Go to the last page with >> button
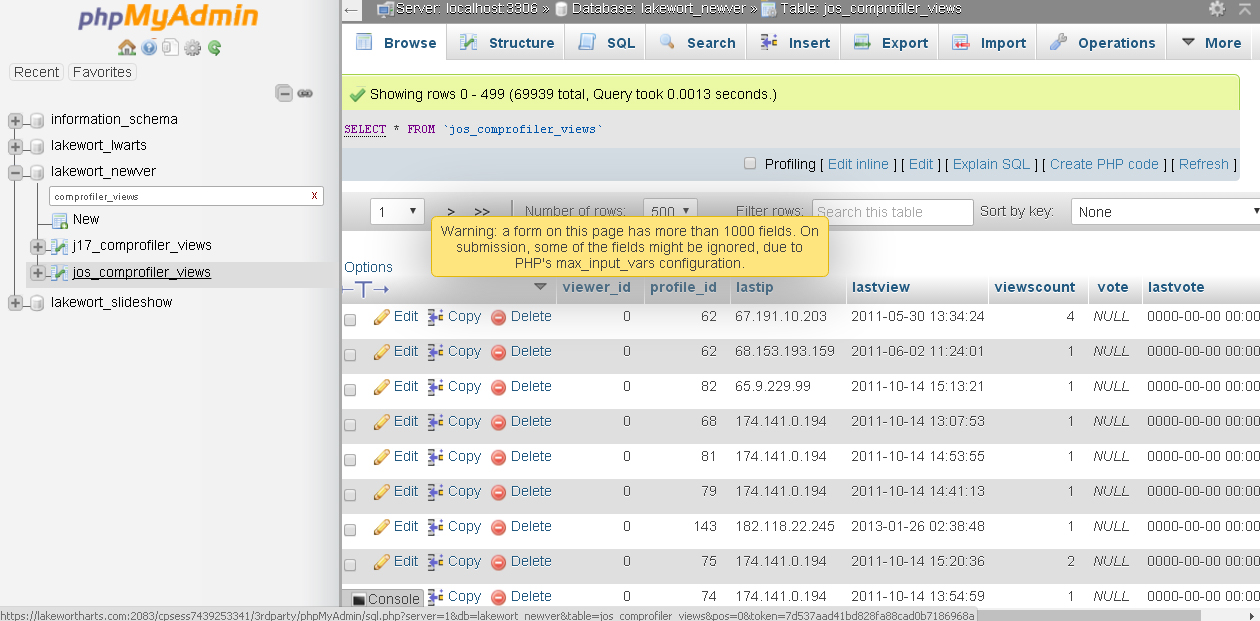The height and width of the screenshot is (621, 1260). 482,212
